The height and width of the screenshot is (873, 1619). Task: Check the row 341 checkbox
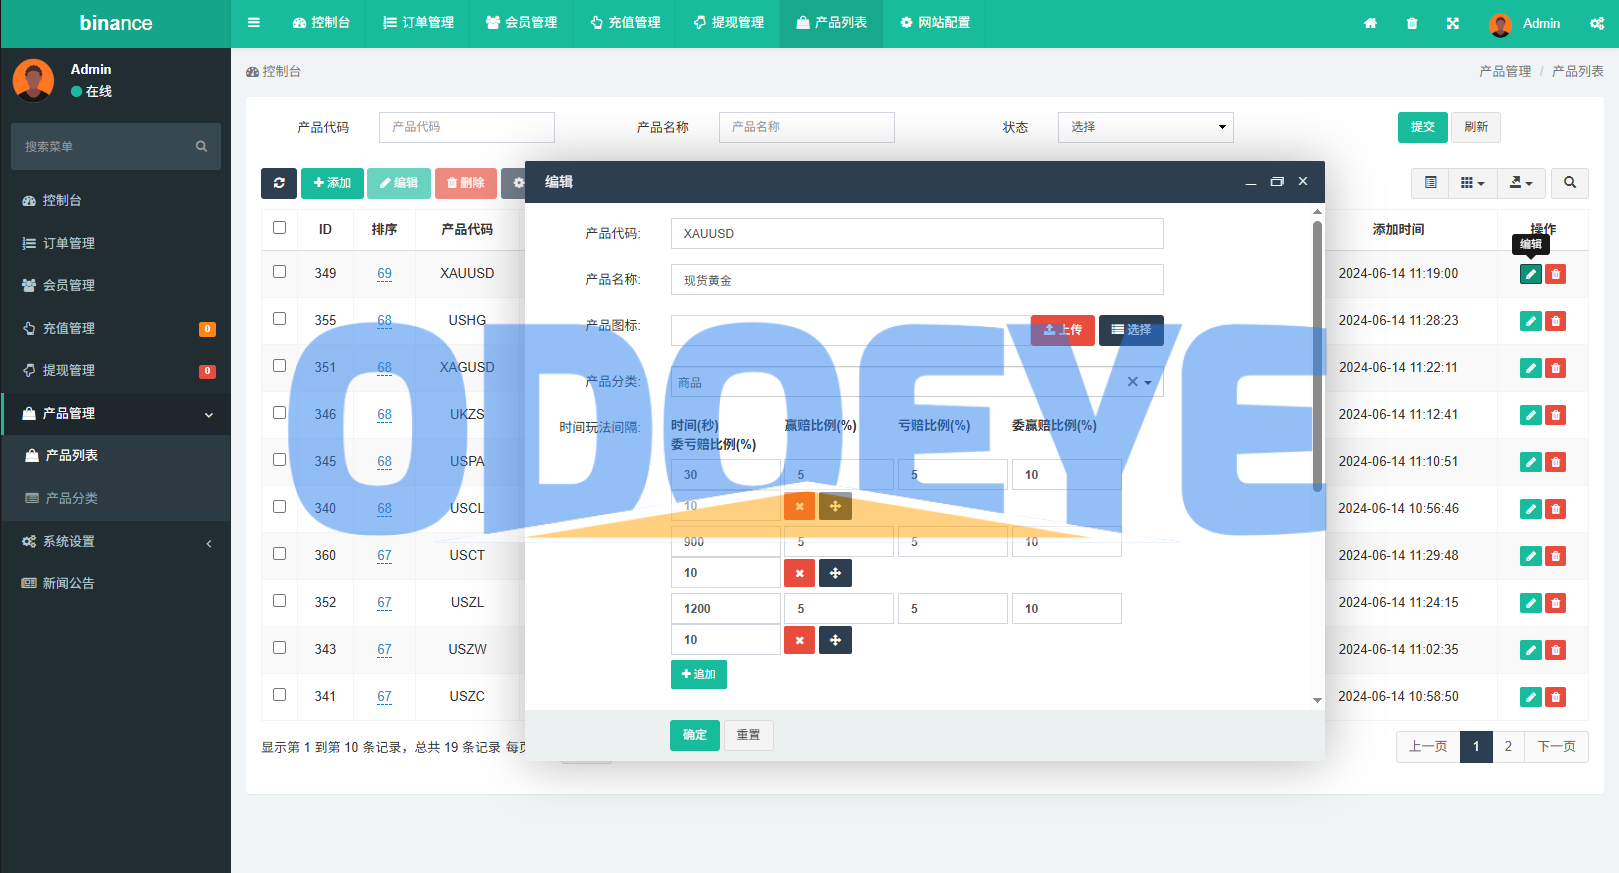pos(279,695)
